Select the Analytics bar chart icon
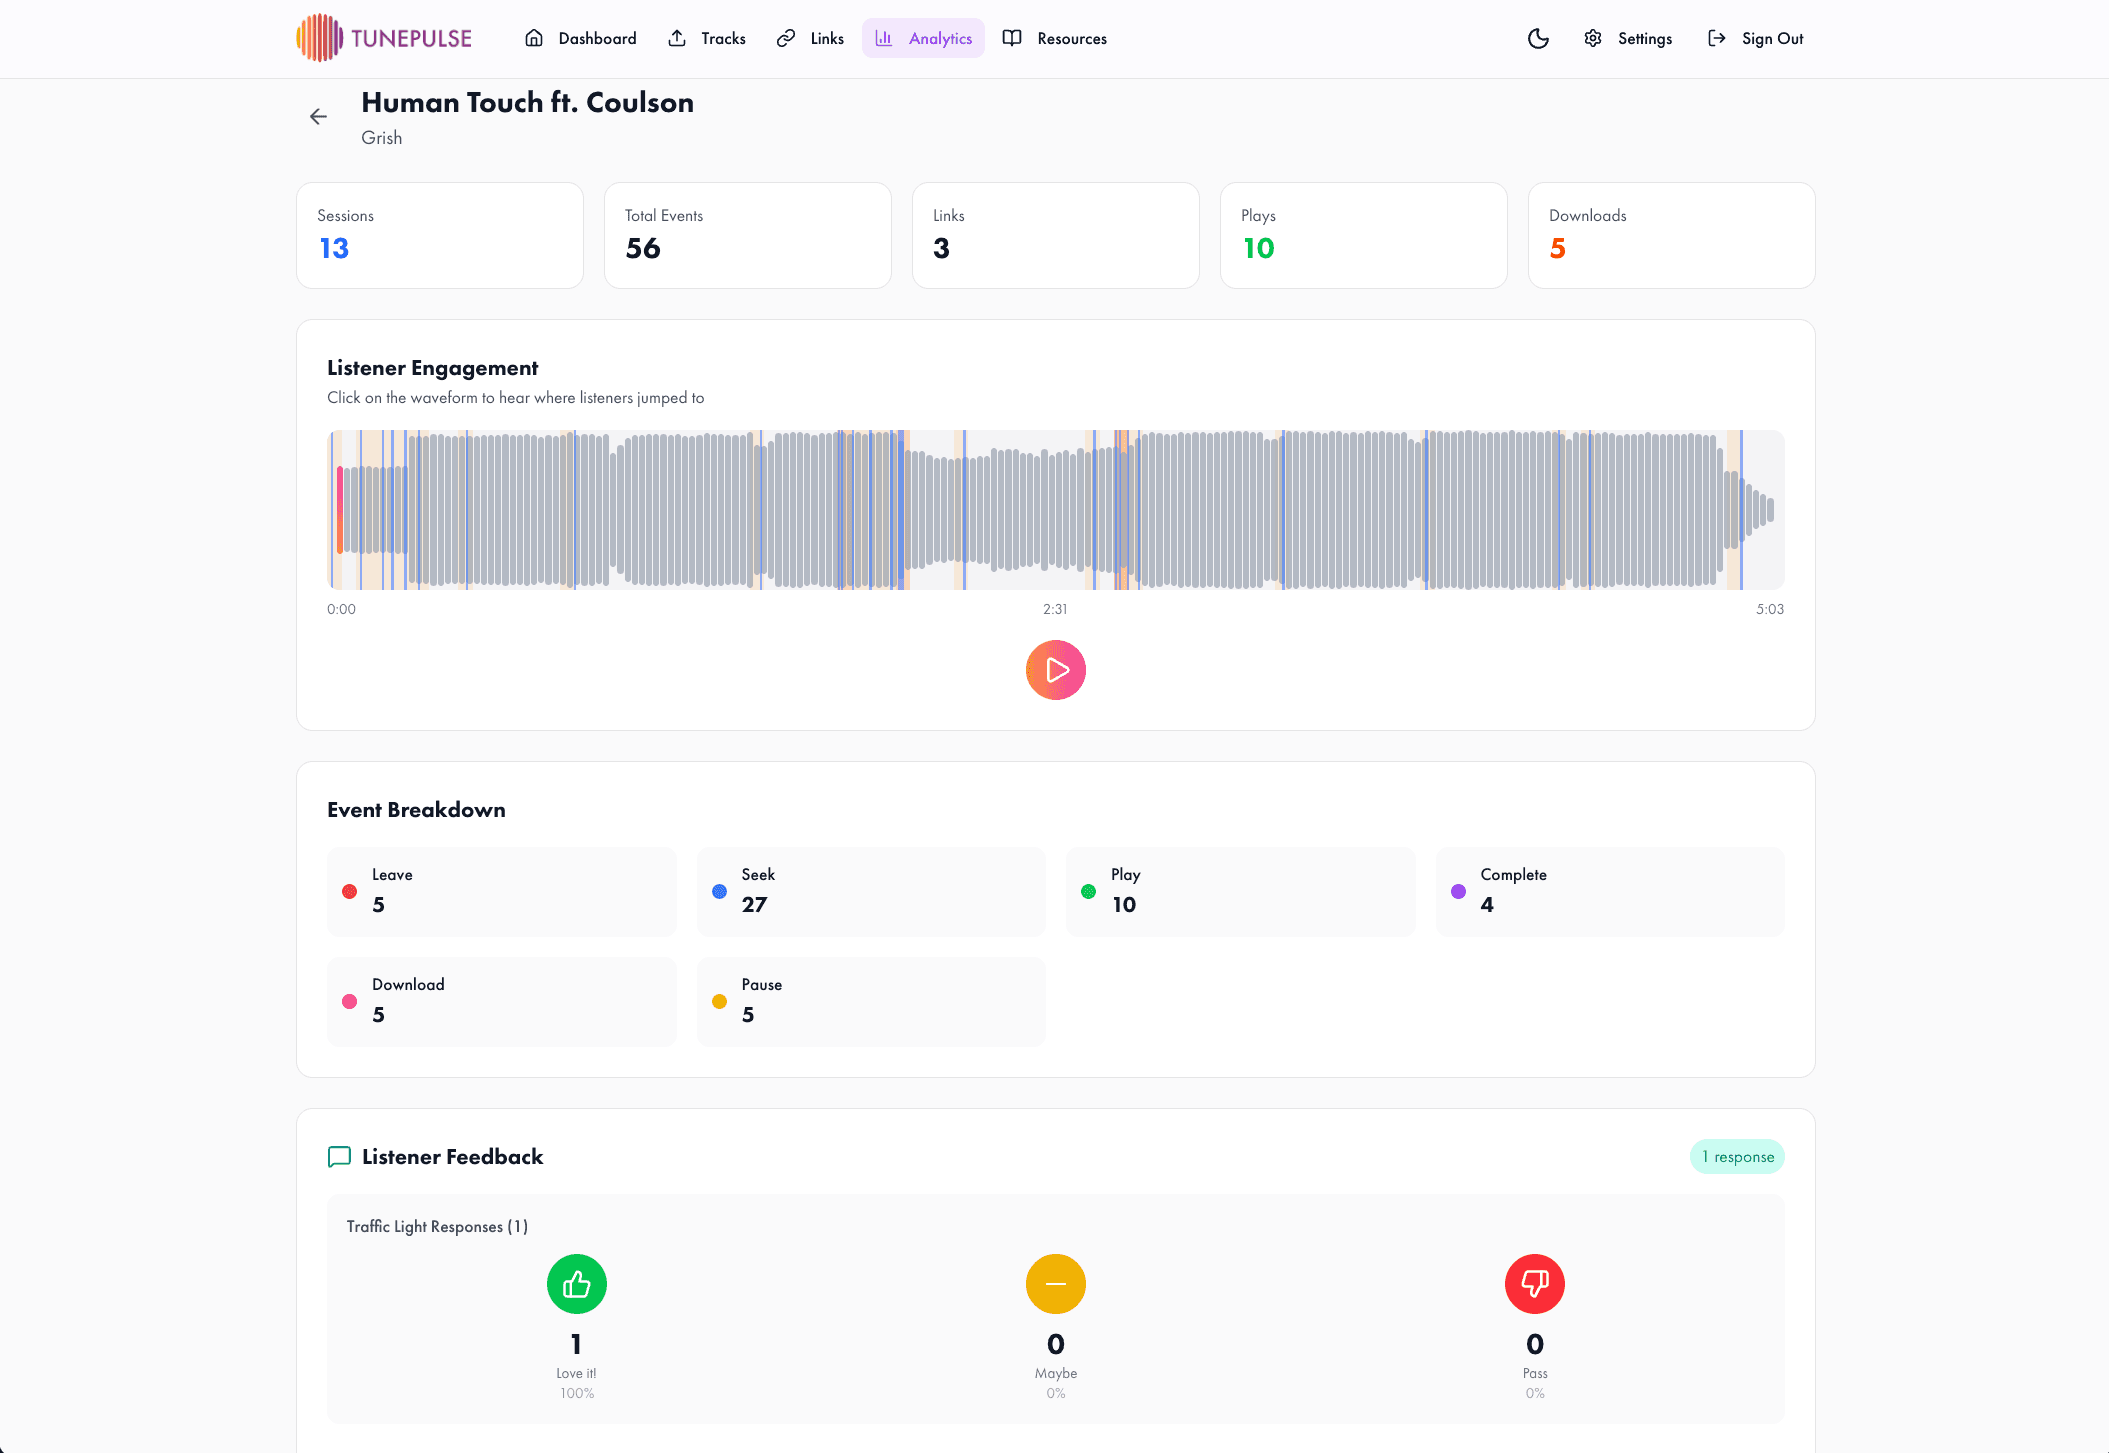Image resolution: width=2109 pixels, height=1453 pixels. (x=884, y=38)
